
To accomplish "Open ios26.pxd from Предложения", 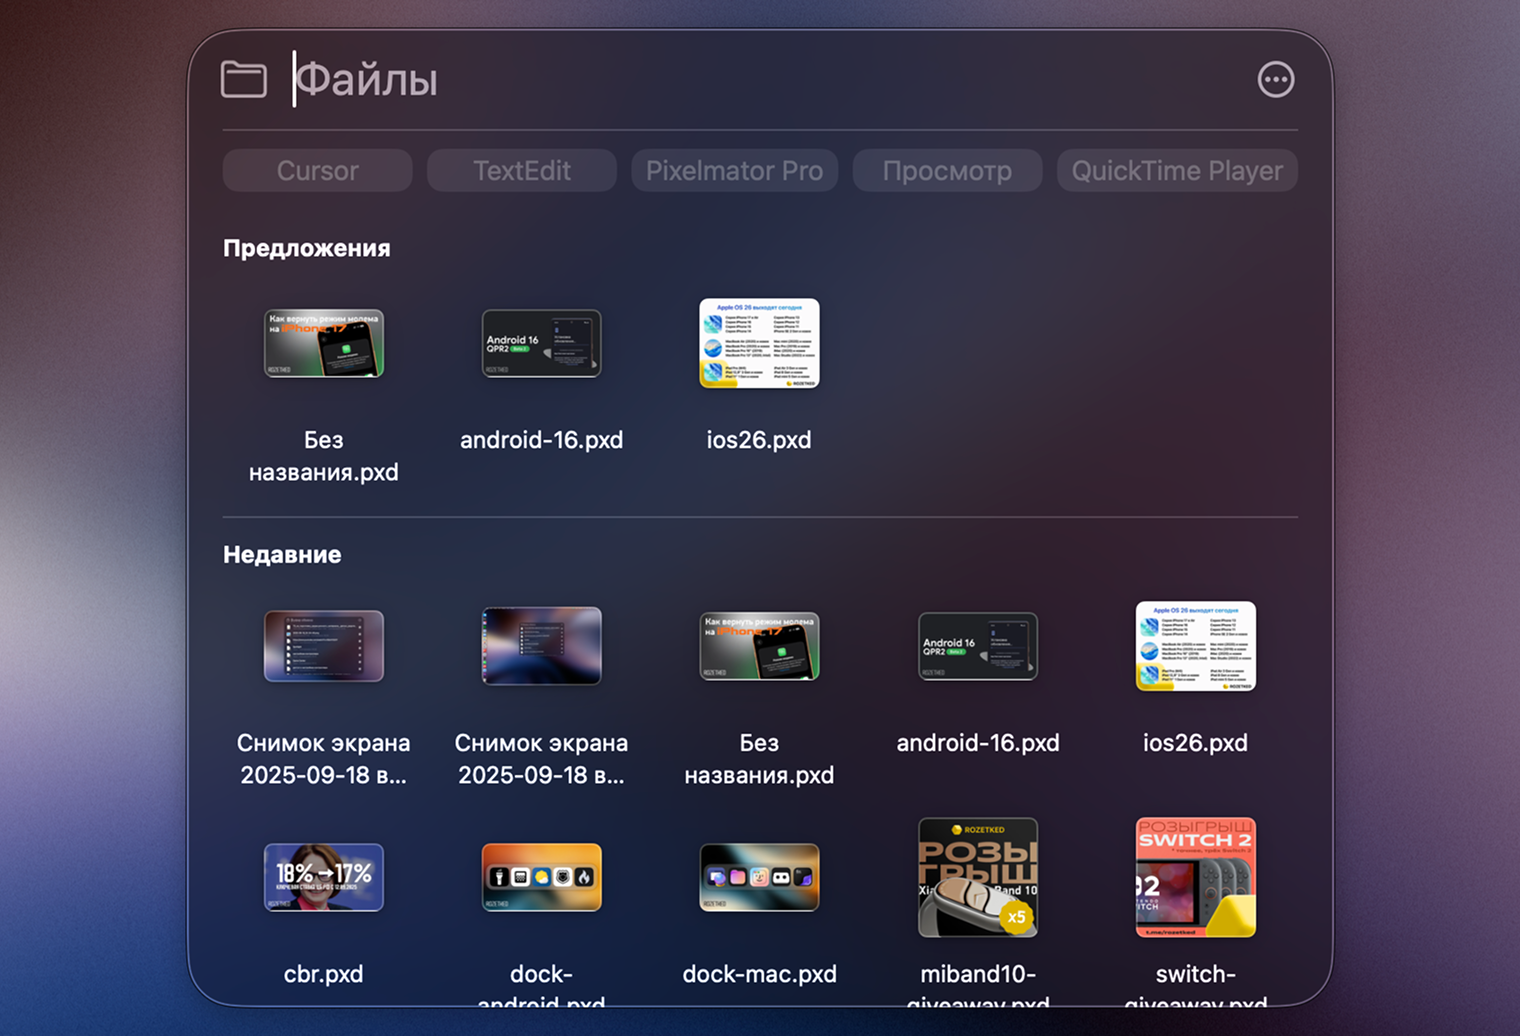I will (x=759, y=344).
